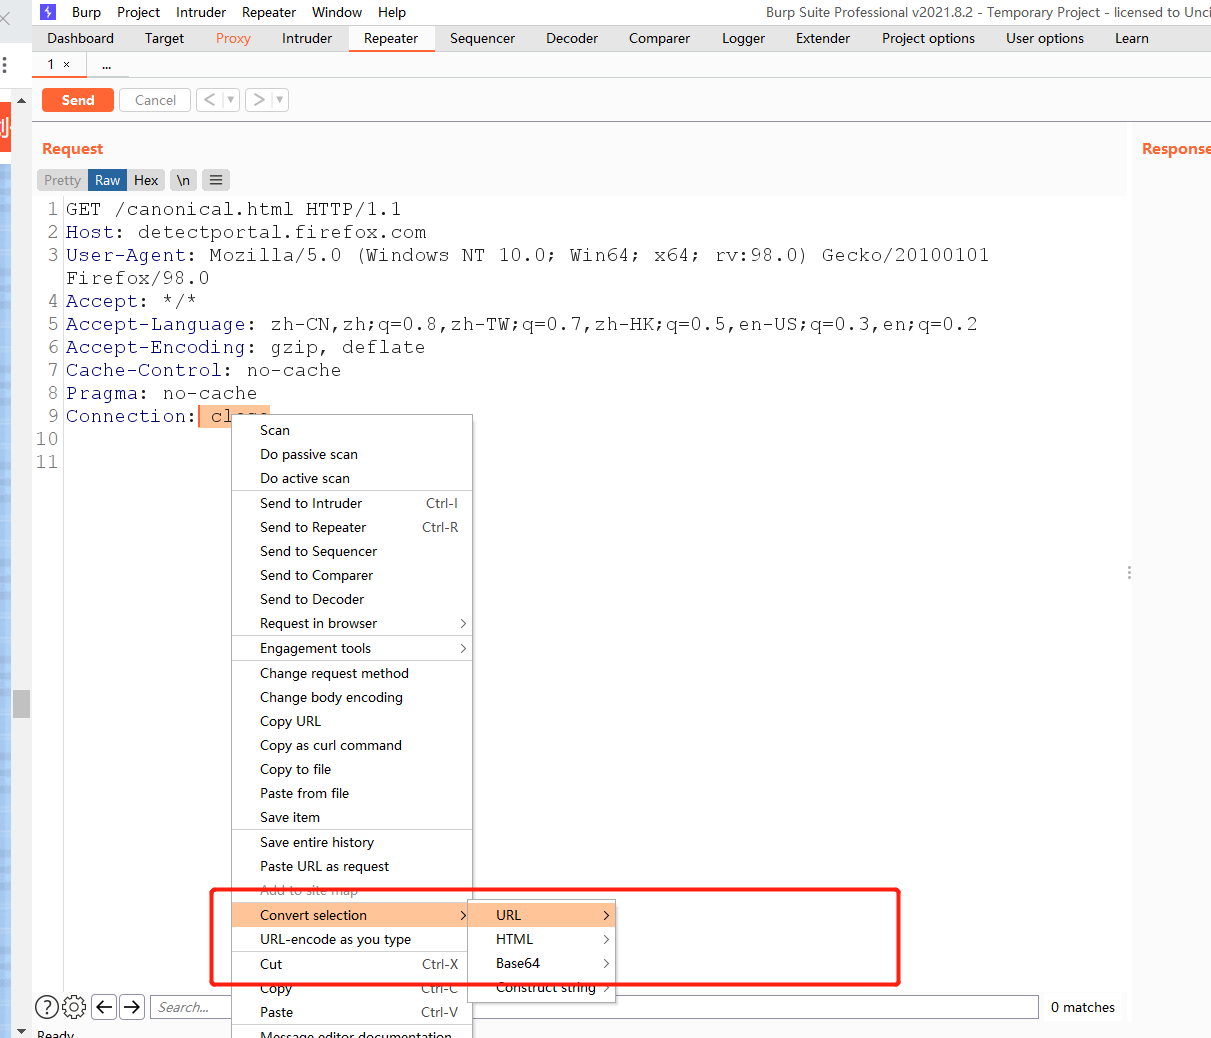Switch to the Target tab
Image resolution: width=1211 pixels, height=1038 pixels.
point(164,38)
